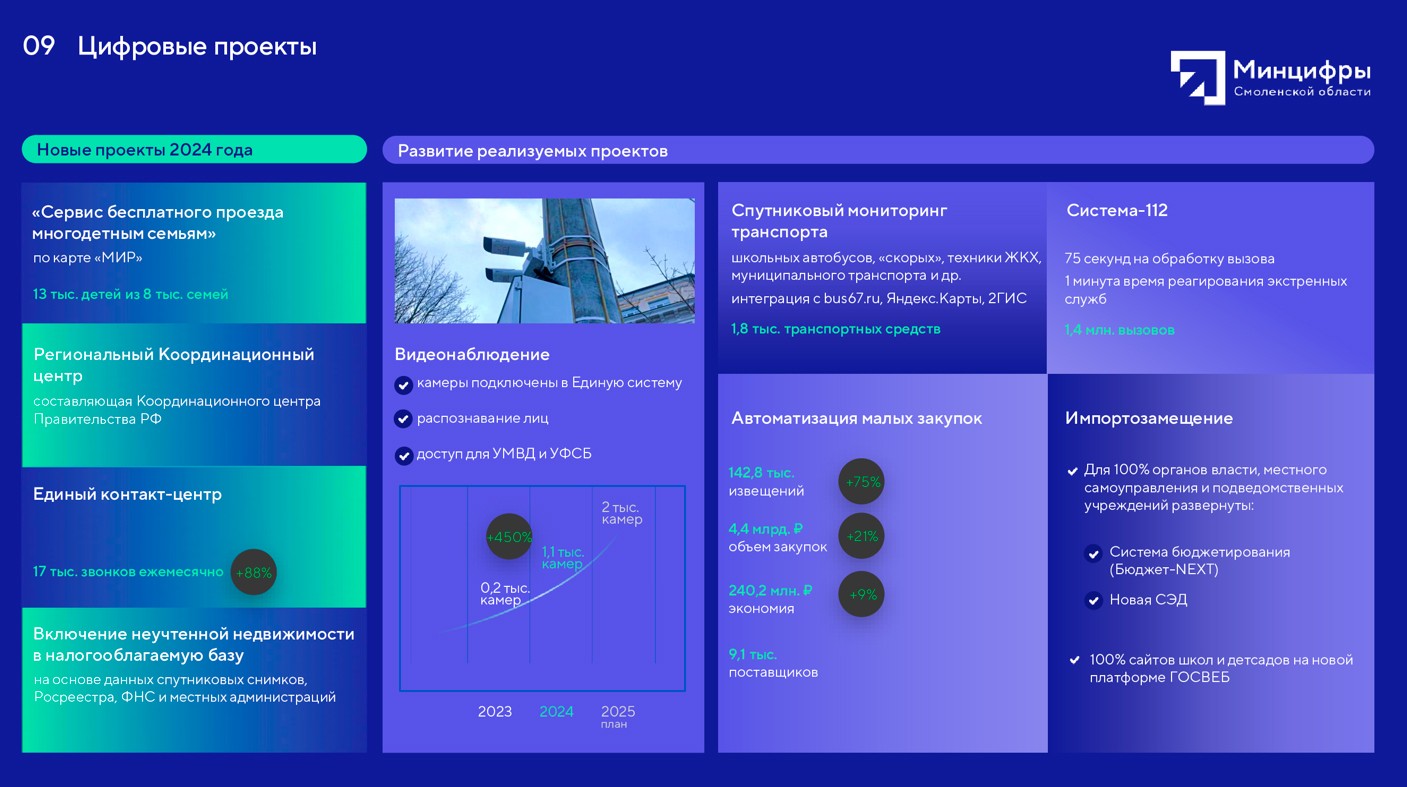The image size is (1407, 787).
Task: Click the +88% badge for contact-center calls
Action: point(253,573)
